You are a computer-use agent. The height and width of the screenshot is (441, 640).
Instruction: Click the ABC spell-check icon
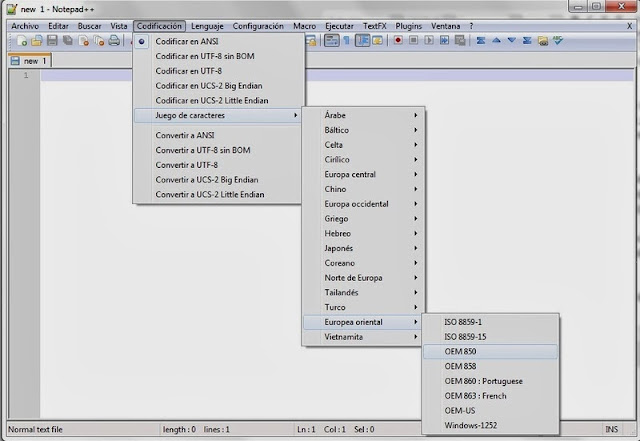pyautogui.click(x=558, y=40)
